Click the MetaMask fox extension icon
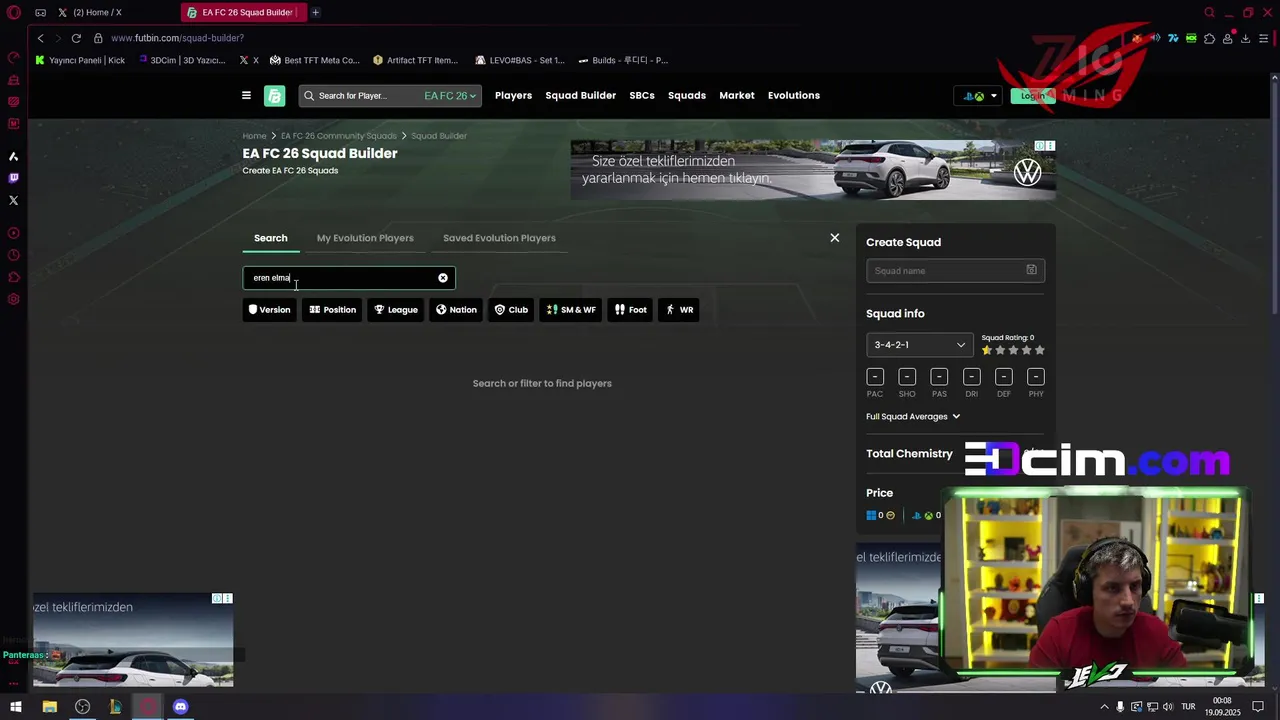This screenshot has height=720, width=1280. [x=1137, y=38]
